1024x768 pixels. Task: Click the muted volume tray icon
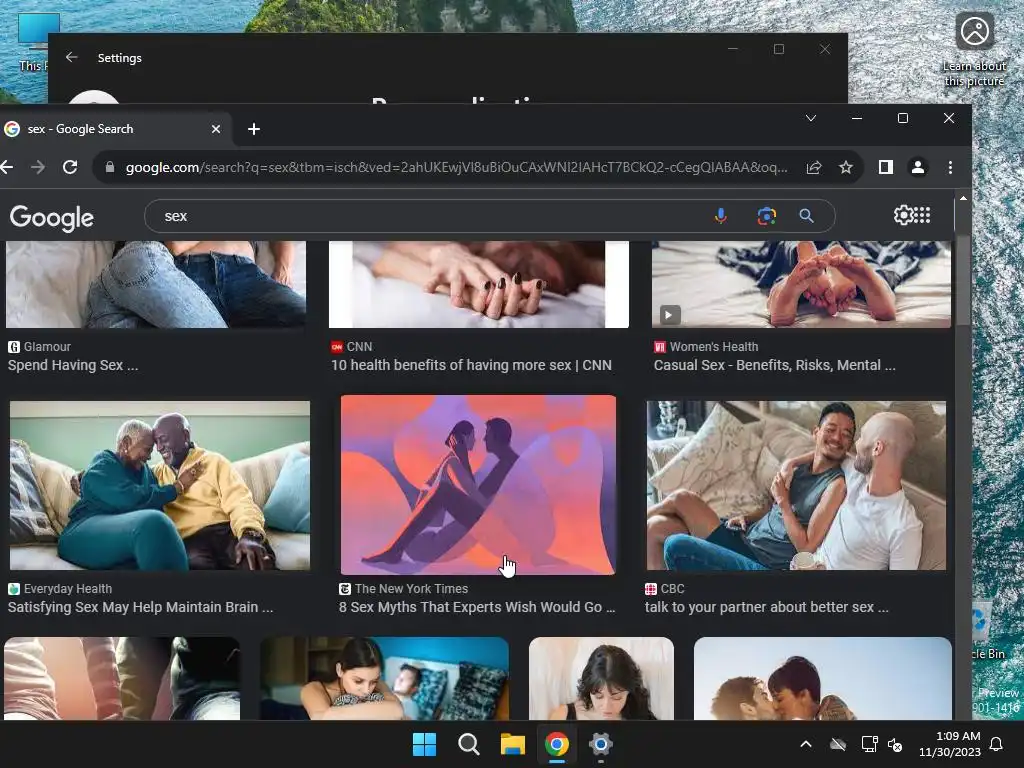point(895,744)
